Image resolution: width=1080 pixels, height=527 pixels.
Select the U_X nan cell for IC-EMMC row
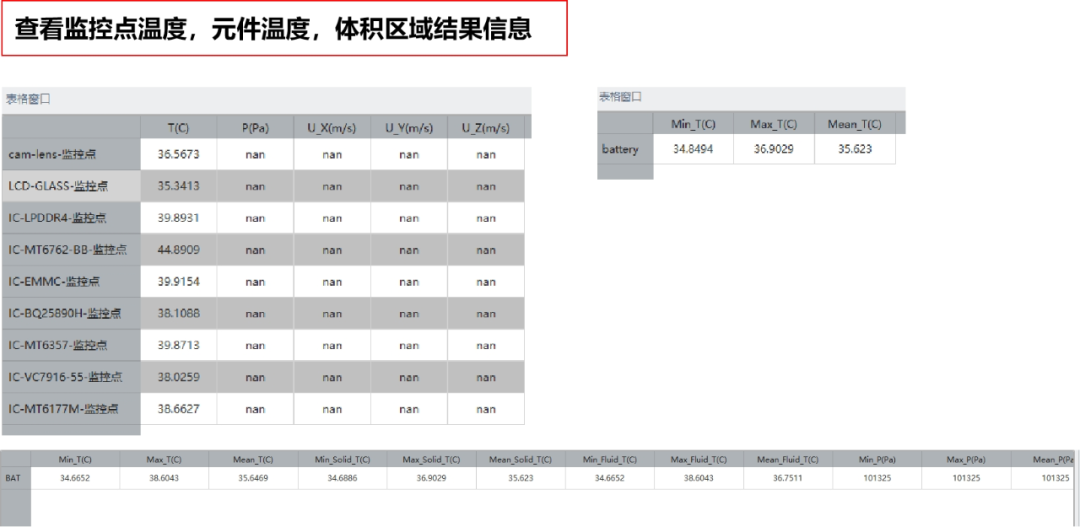point(332,281)
